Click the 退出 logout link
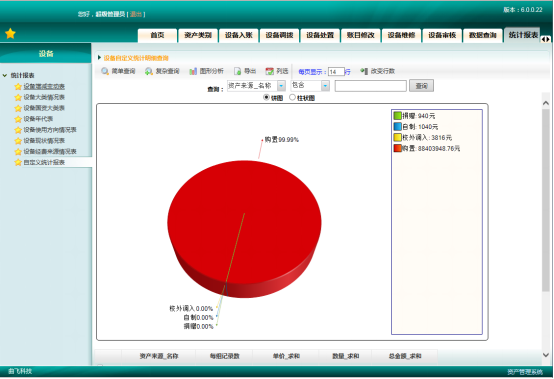 click(x=136, y=14)
